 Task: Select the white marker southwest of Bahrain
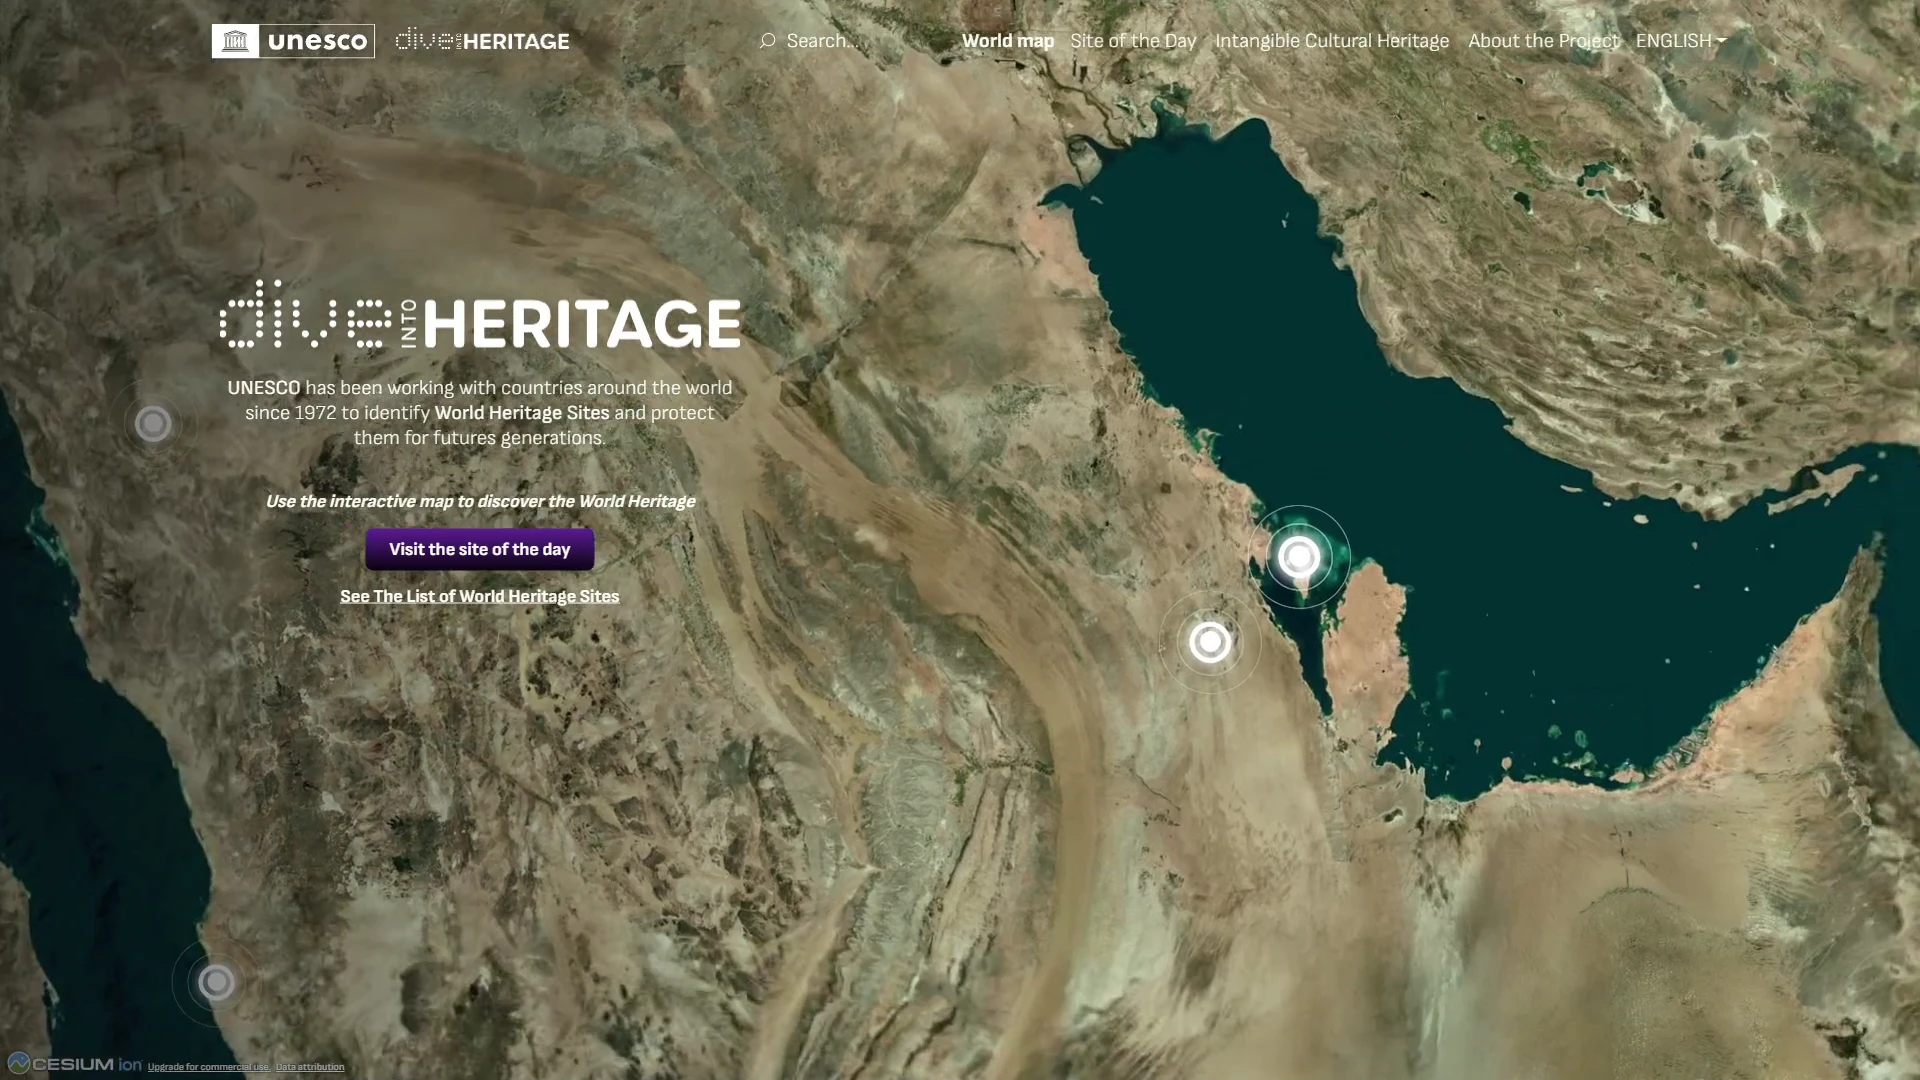(1210, 642)
